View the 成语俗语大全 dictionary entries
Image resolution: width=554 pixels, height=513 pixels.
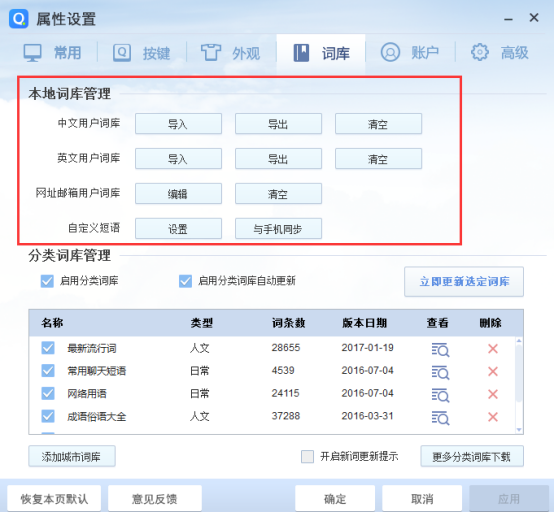tap(440, 418)
